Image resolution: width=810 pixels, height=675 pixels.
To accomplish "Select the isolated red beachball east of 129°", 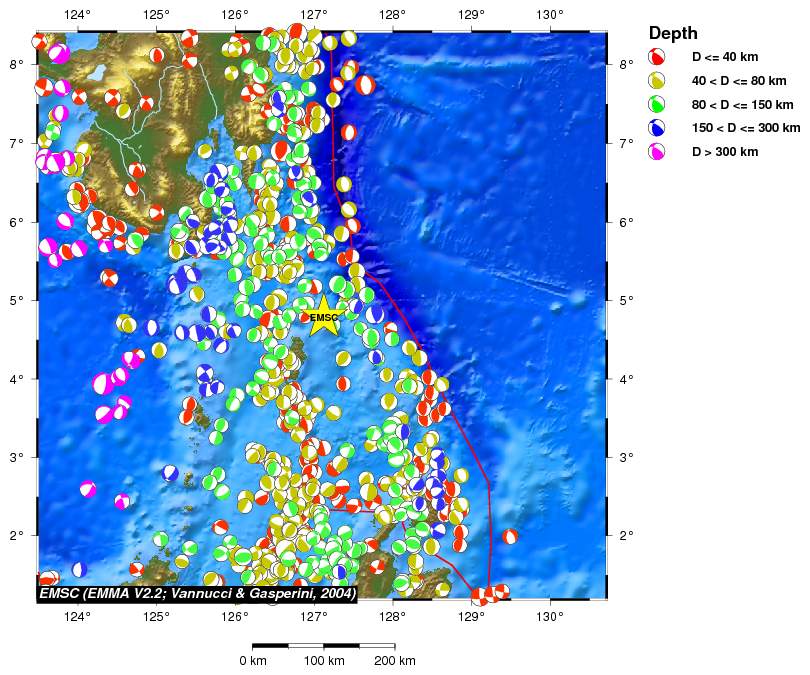I will point(509,537).
